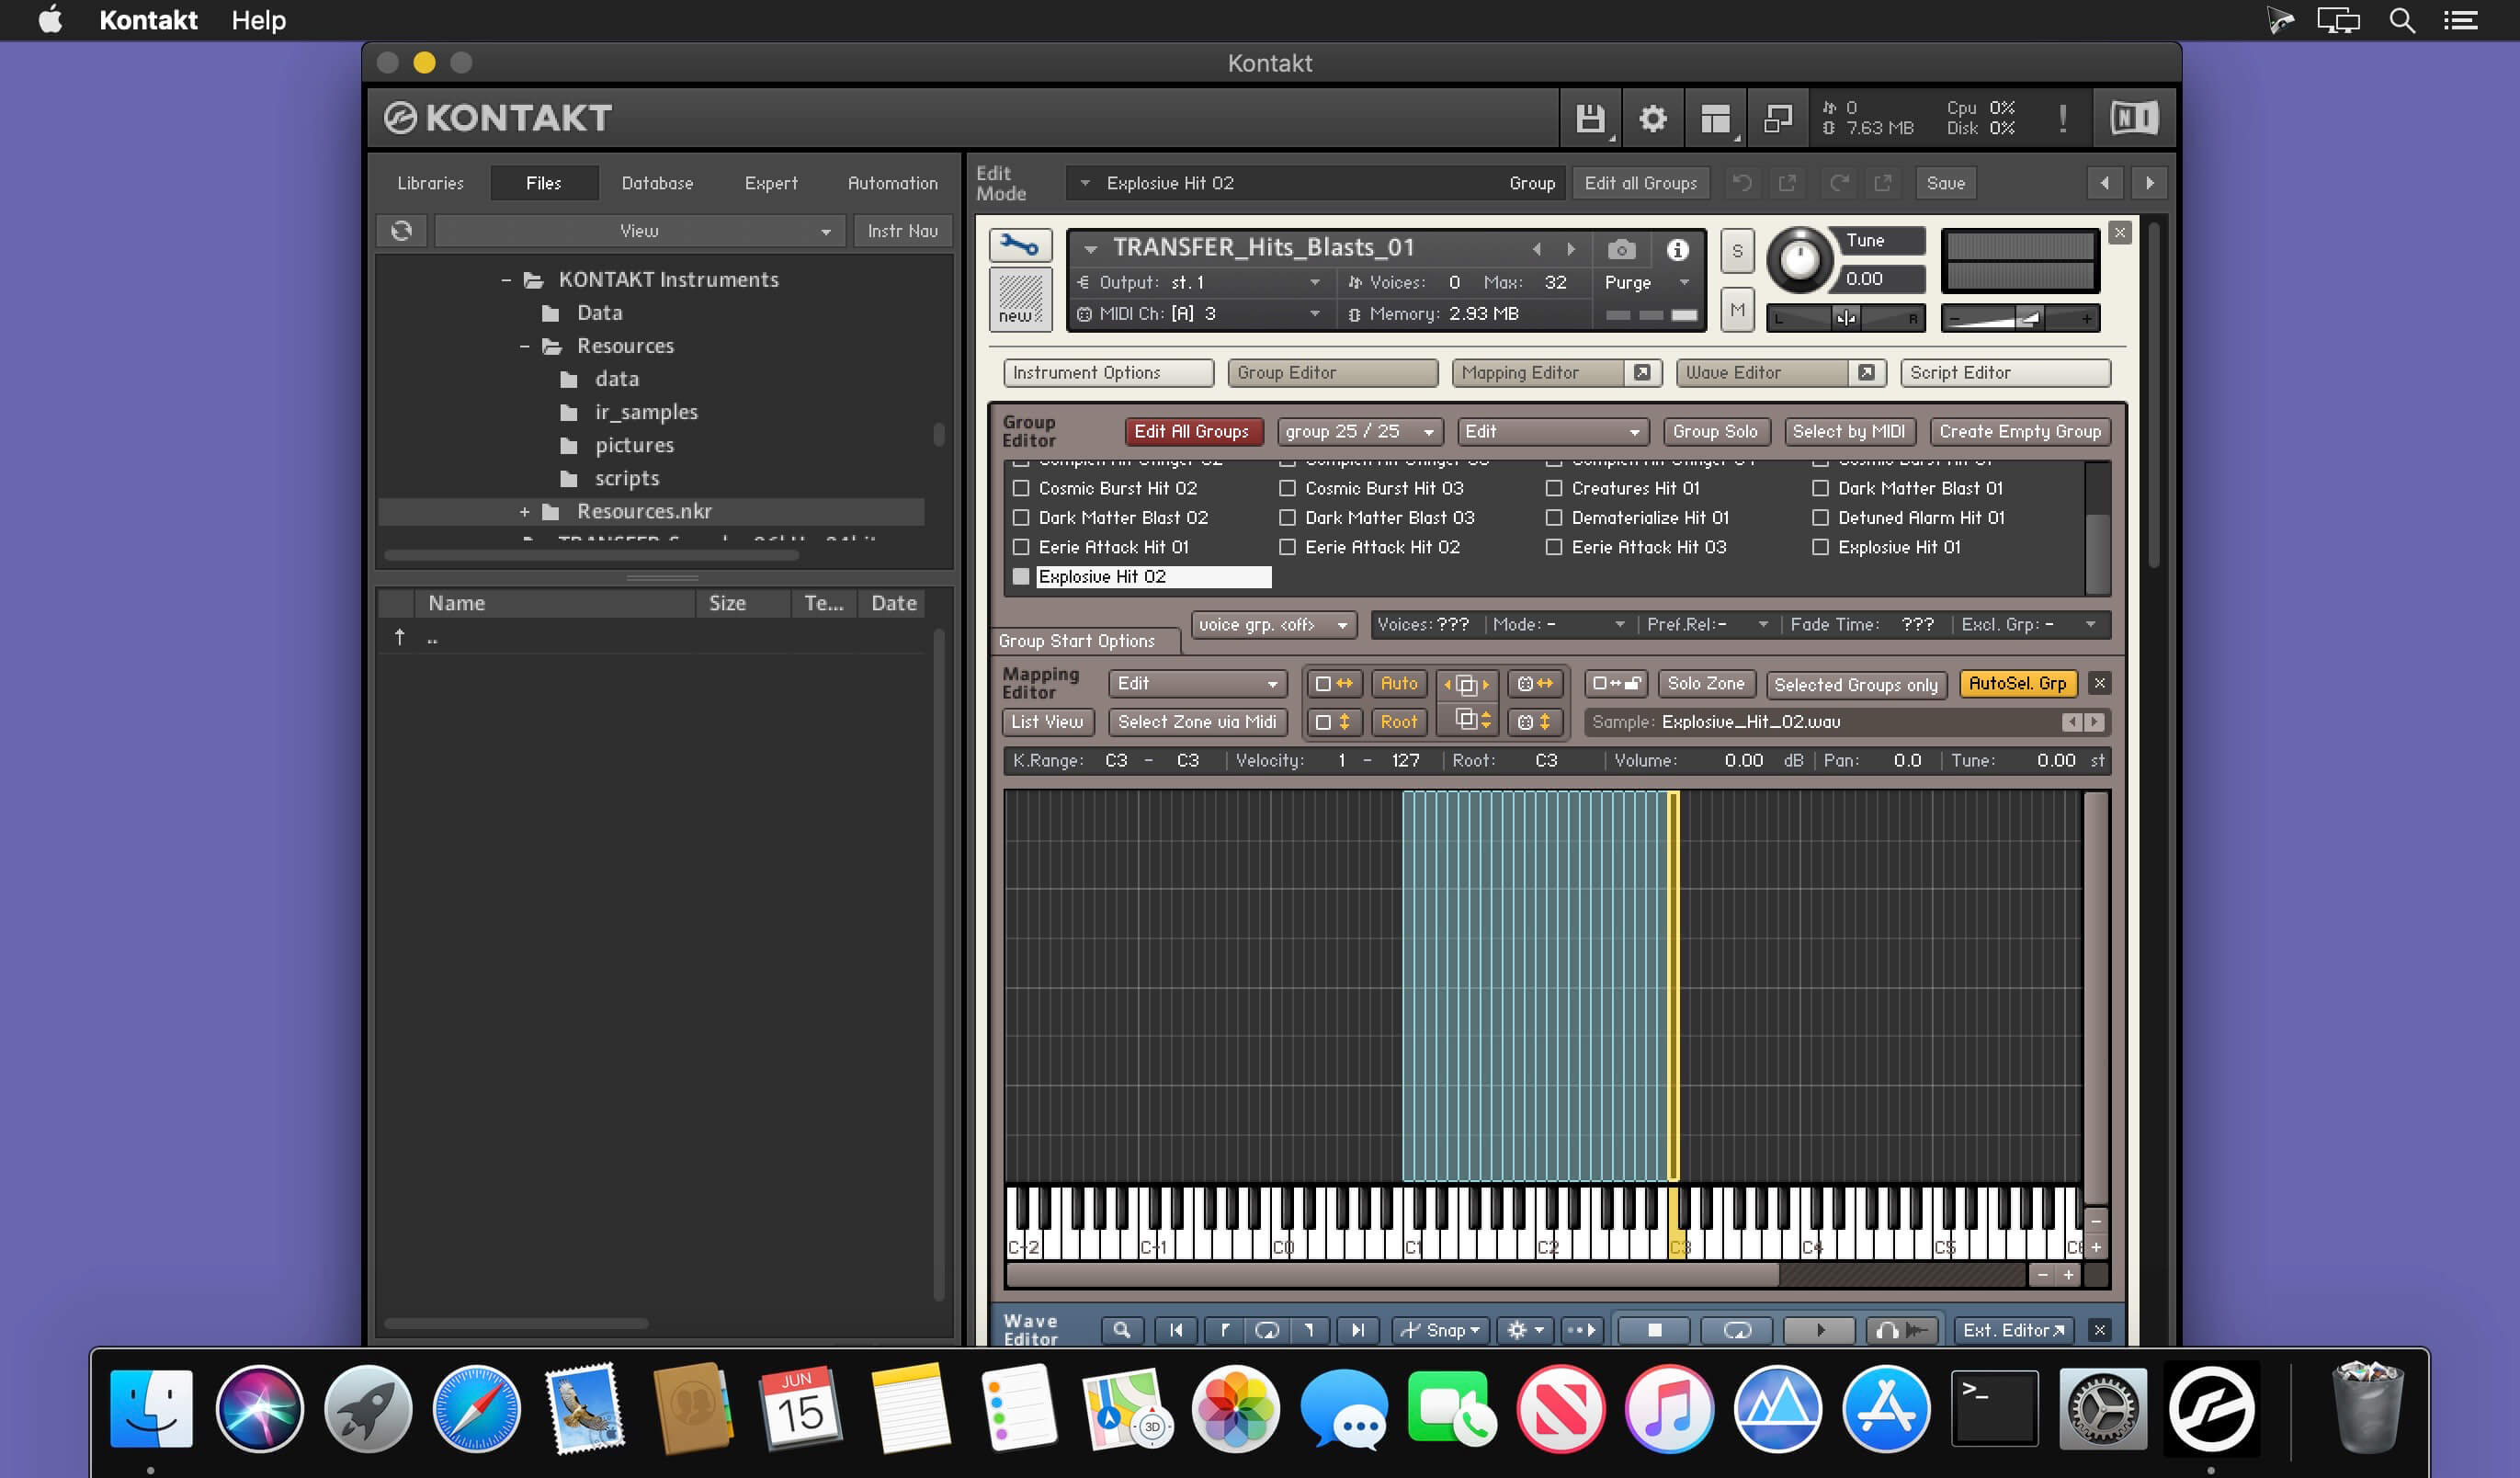Open the Group Editor Edit dropdown

[1551, 432]
